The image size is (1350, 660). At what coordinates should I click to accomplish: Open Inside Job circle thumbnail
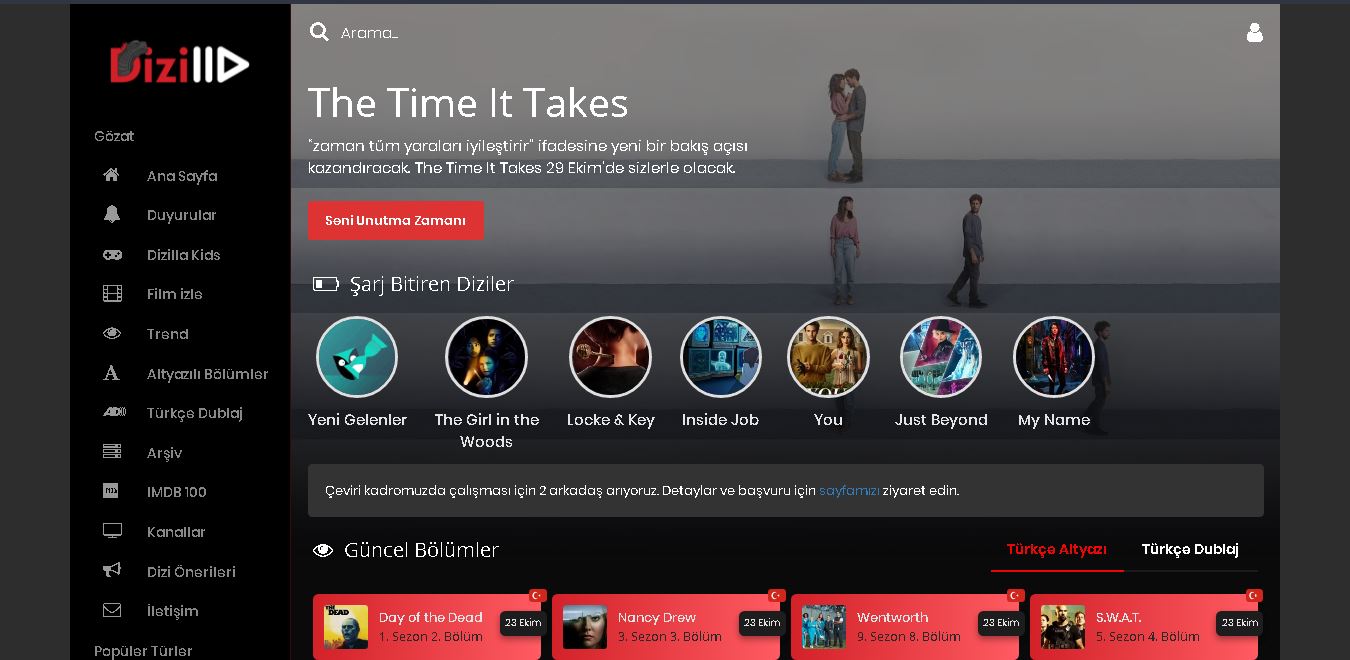point(721,357)
